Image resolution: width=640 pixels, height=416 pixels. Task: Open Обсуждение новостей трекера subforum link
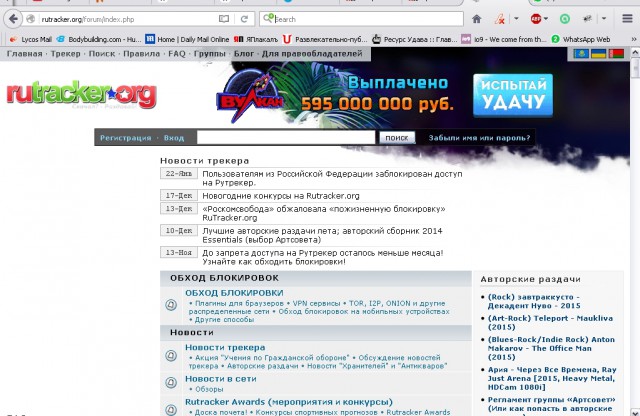[314, 362]
